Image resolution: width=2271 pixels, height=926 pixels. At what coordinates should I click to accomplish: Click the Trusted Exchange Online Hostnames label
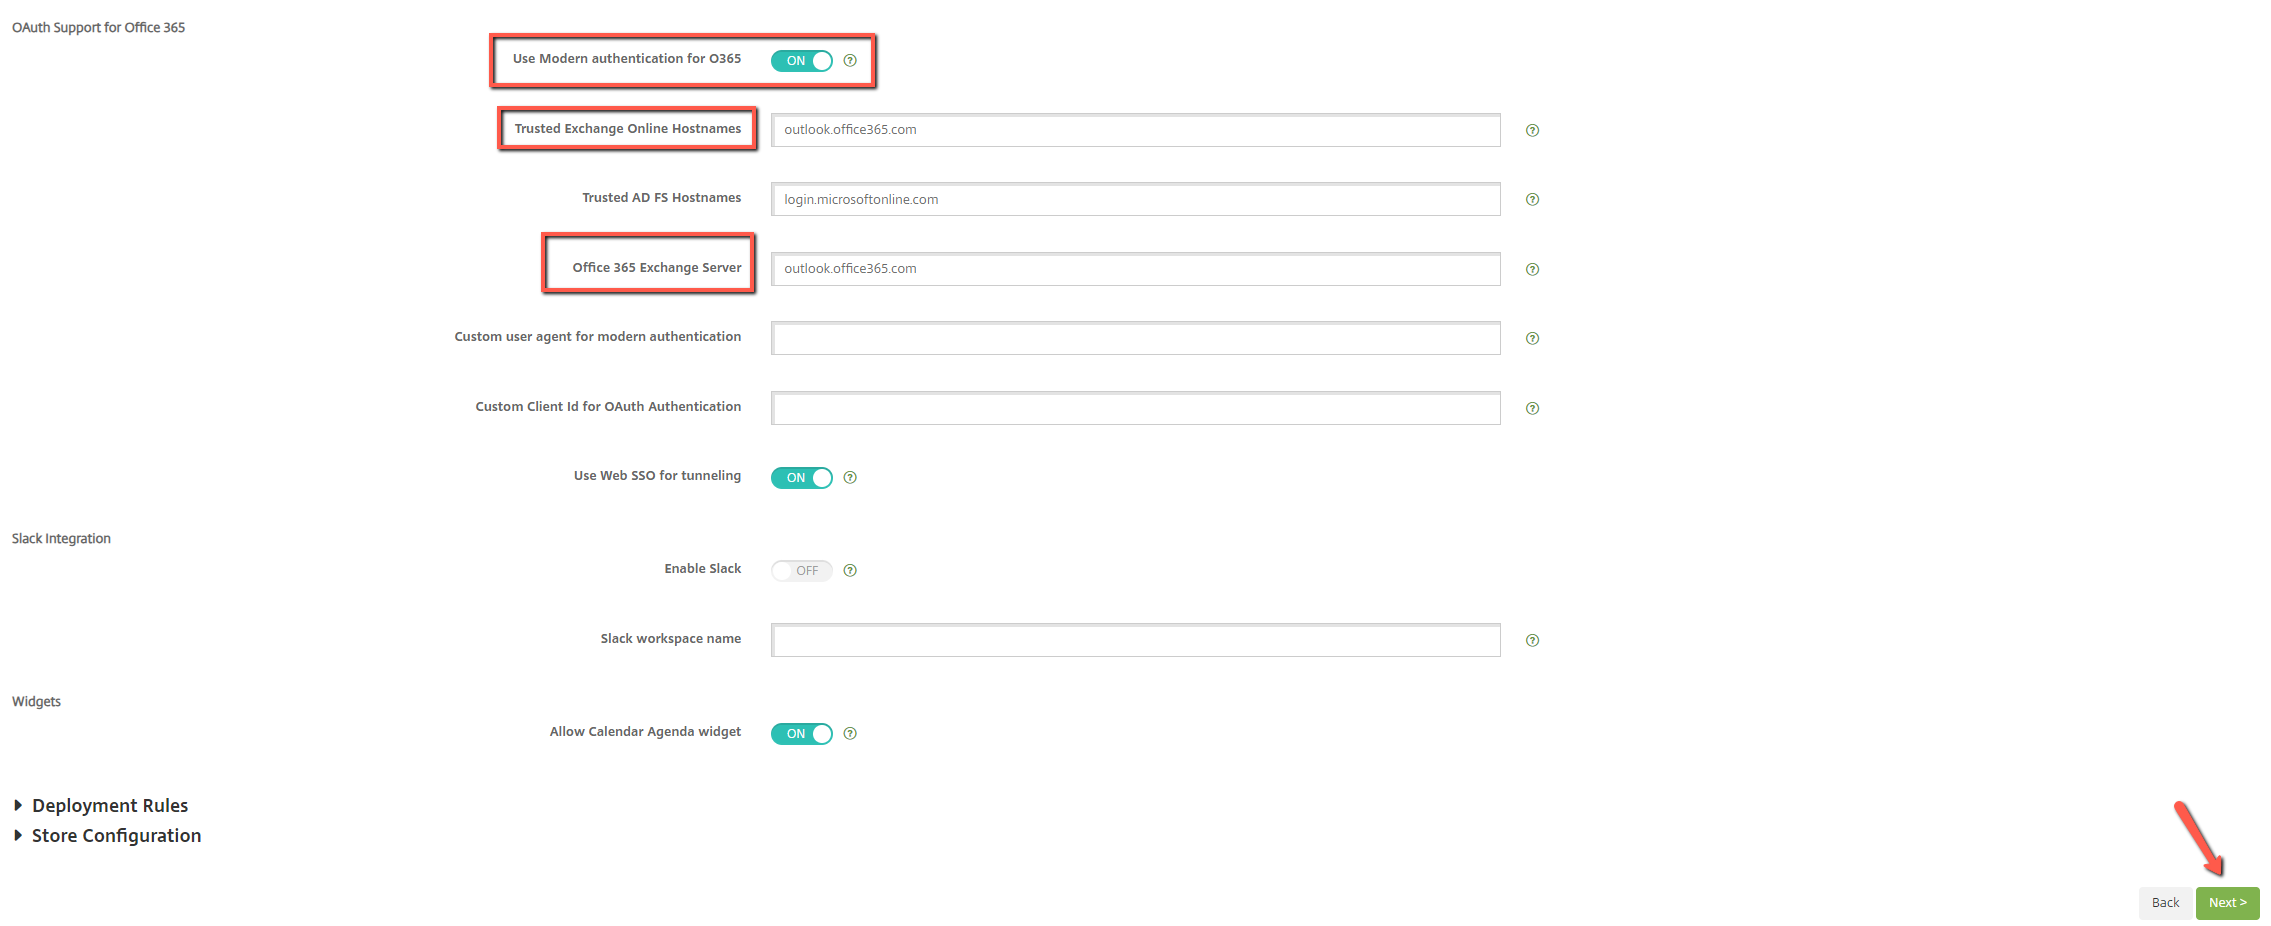628,129
